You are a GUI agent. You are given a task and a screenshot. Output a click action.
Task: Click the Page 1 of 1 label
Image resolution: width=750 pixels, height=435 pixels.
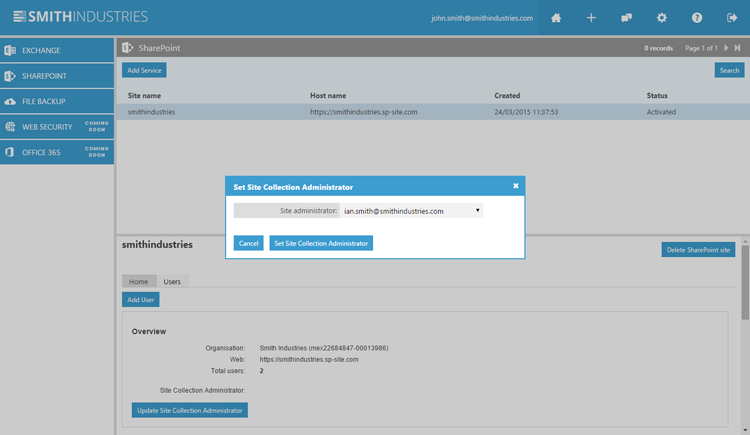(701, 48)
